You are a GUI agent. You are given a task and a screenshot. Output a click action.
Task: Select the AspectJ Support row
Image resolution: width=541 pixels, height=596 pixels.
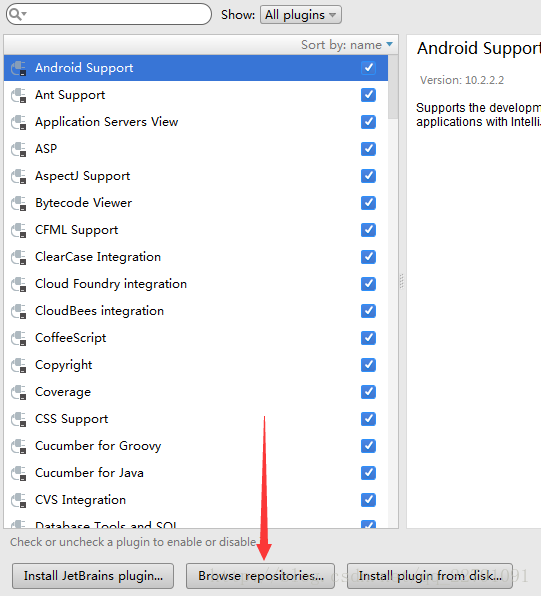pyautogui.click(x=196, y=176)
